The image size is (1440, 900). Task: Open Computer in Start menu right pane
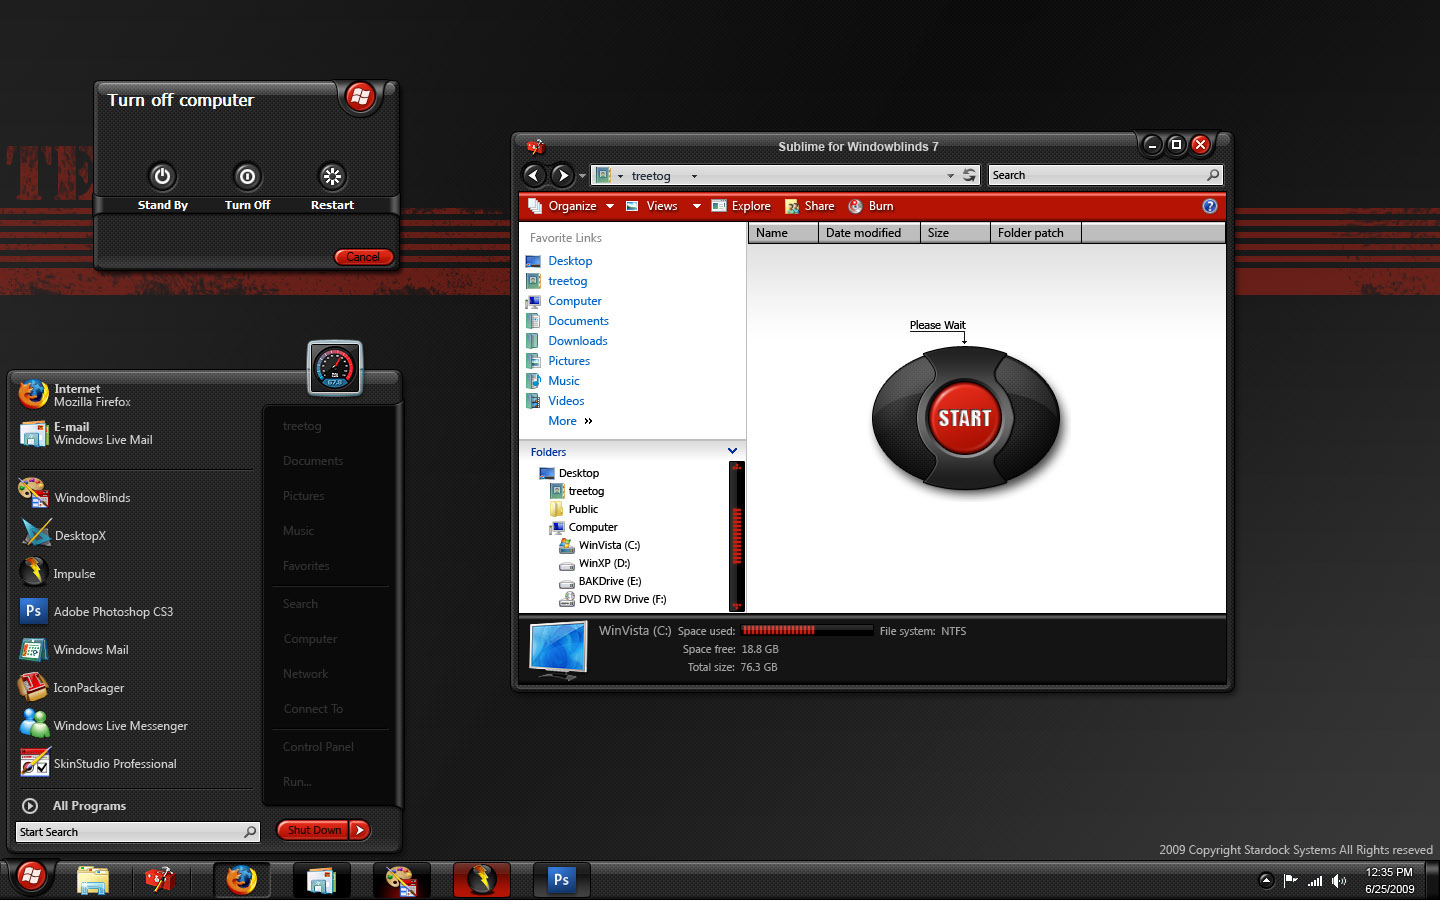click(x=310, y=639)
